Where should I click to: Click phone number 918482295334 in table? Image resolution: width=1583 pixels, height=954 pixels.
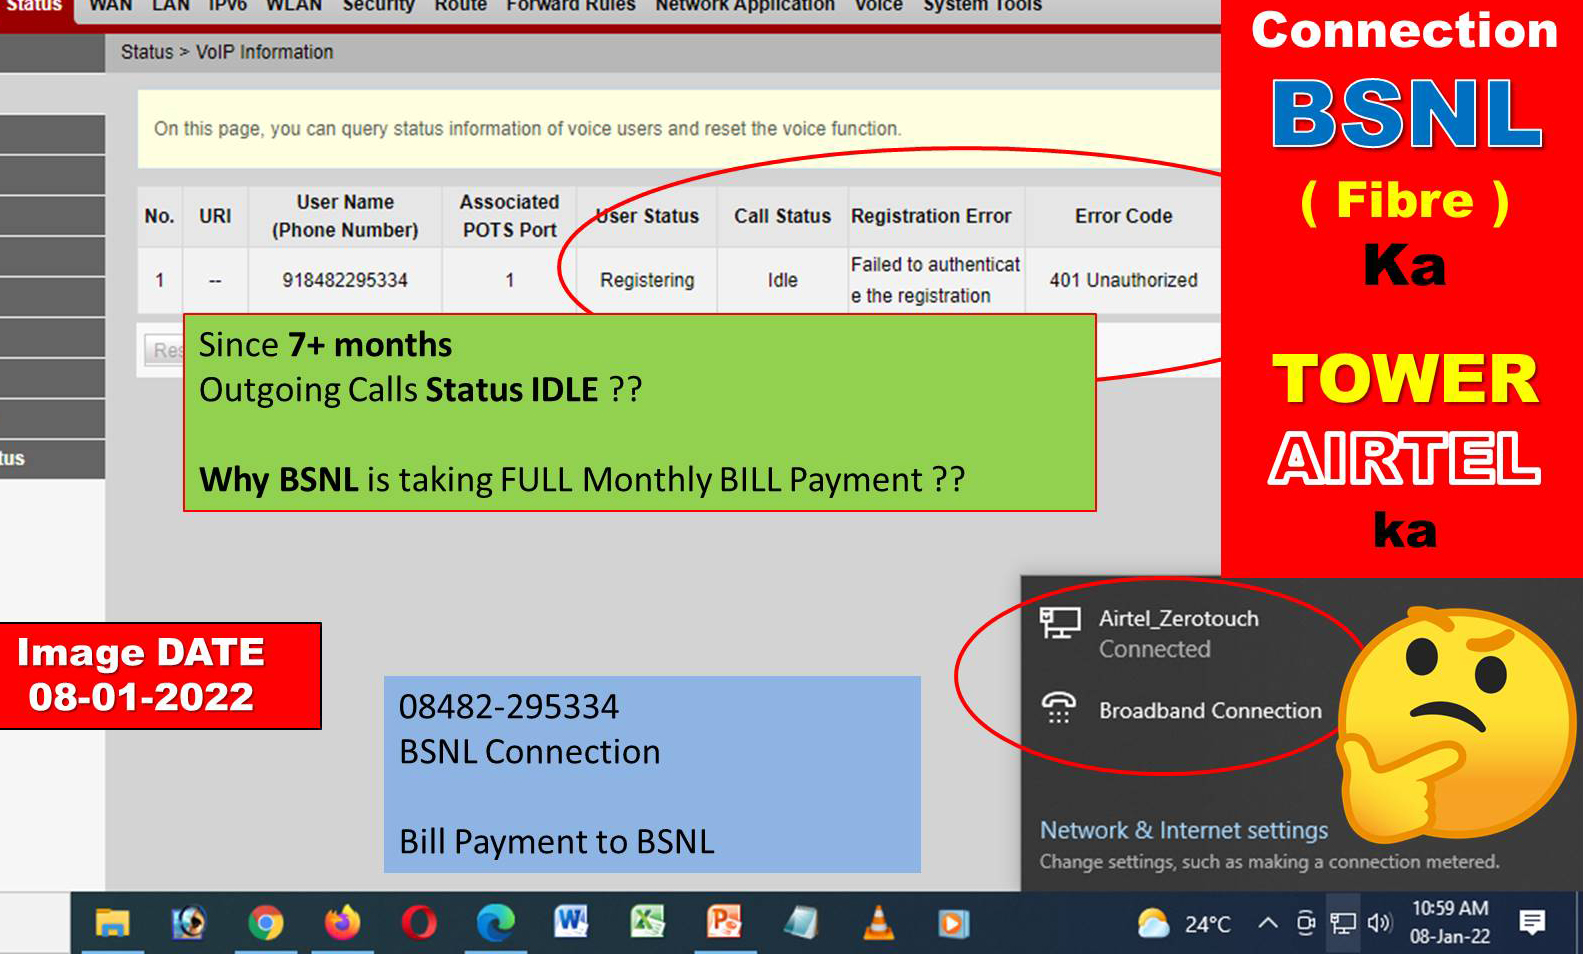[345, 280]
